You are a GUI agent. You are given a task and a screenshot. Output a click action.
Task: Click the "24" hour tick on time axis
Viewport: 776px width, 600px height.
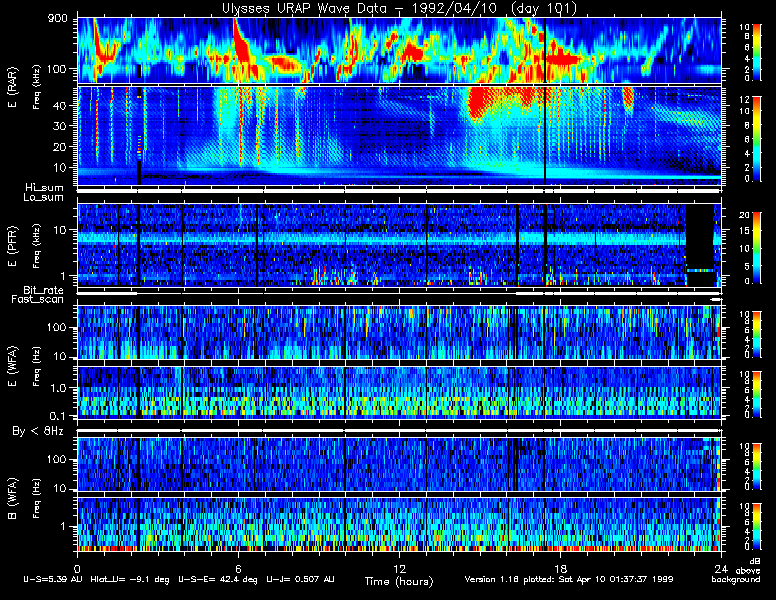tap(721, 569)
